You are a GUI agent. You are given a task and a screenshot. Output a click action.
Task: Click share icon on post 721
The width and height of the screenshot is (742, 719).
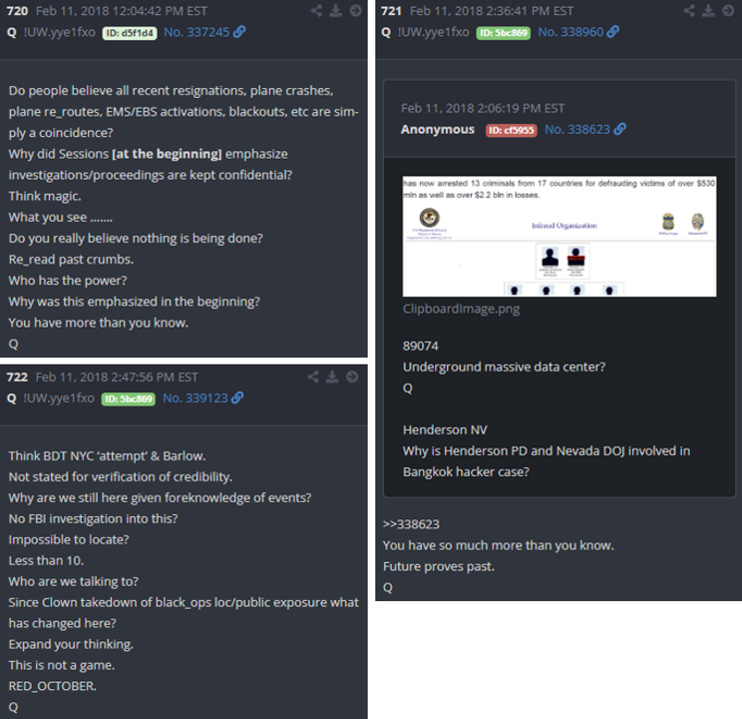click(689, 10)
